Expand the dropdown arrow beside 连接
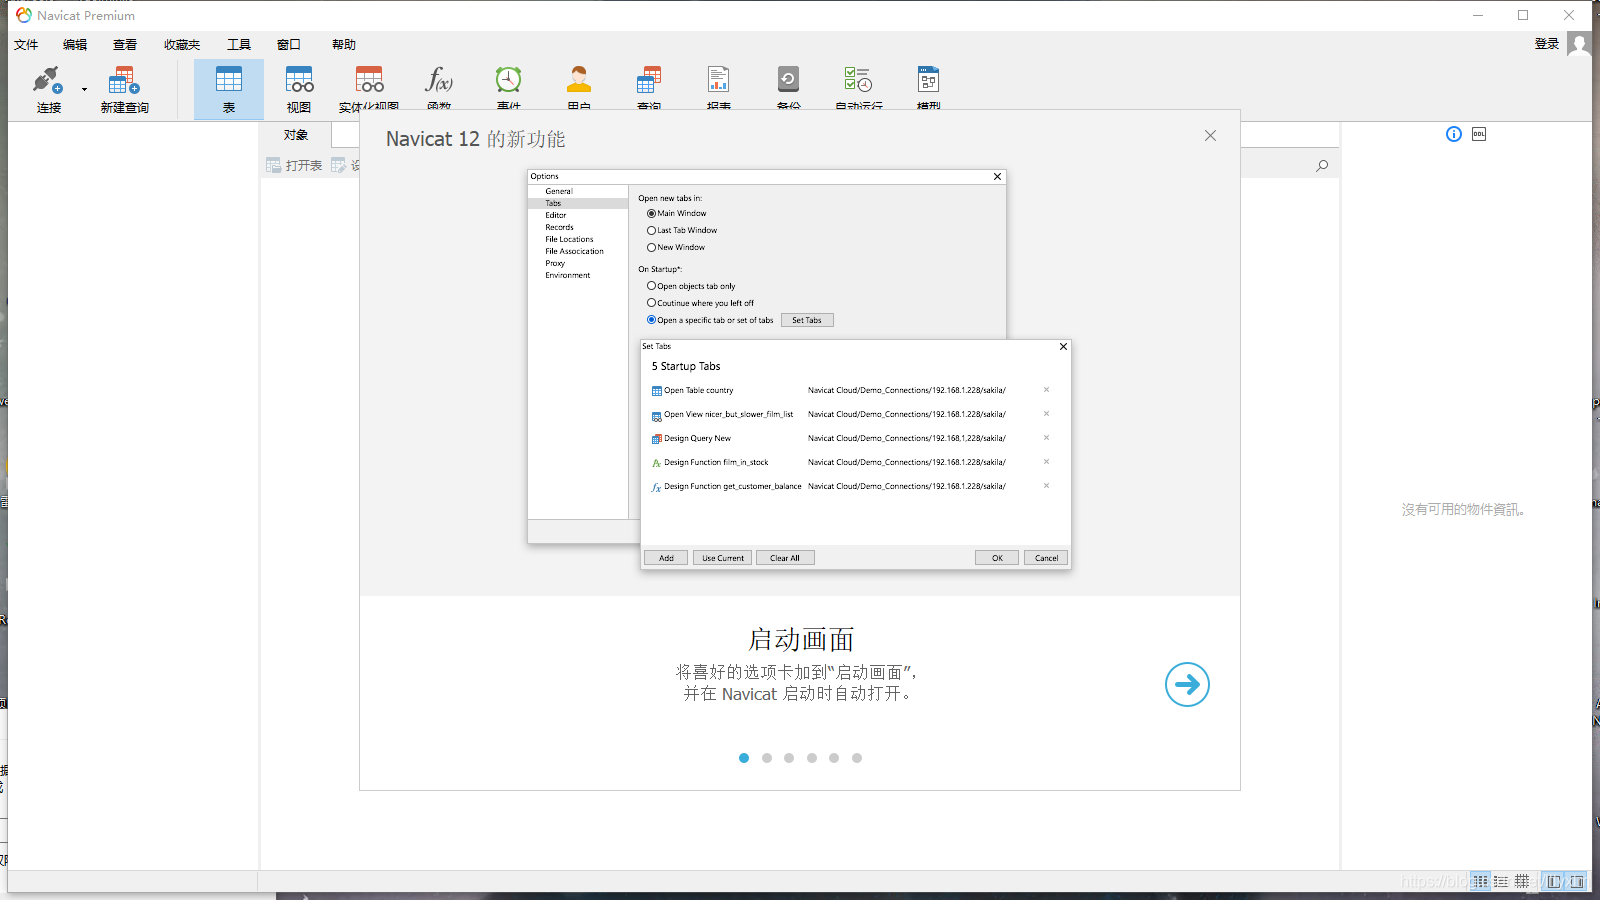Screen dimensions: 1600x900 (84, 90)
